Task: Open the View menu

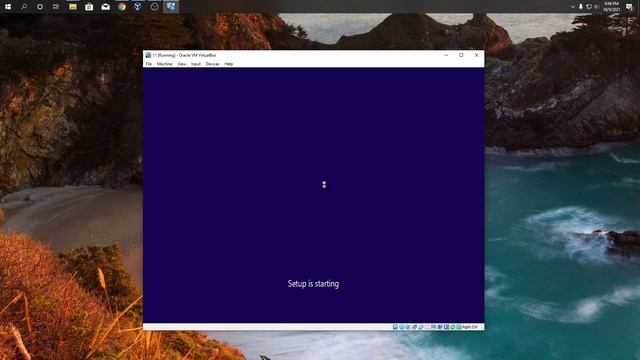Action: (182, 64)
